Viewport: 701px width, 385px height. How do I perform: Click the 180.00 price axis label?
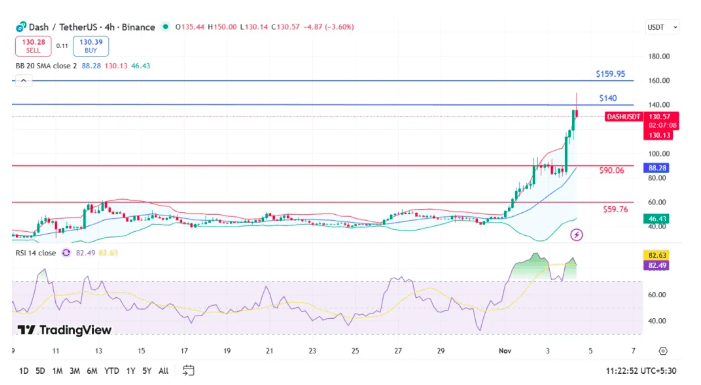point(659,56)
